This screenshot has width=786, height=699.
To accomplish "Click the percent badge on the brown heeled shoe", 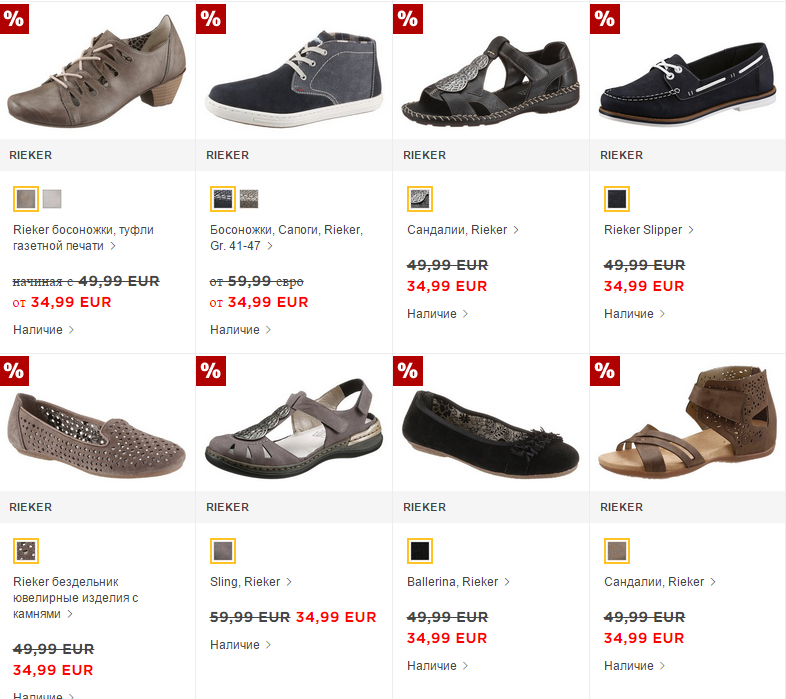I will pyautogui.click(x=13, y=18).
